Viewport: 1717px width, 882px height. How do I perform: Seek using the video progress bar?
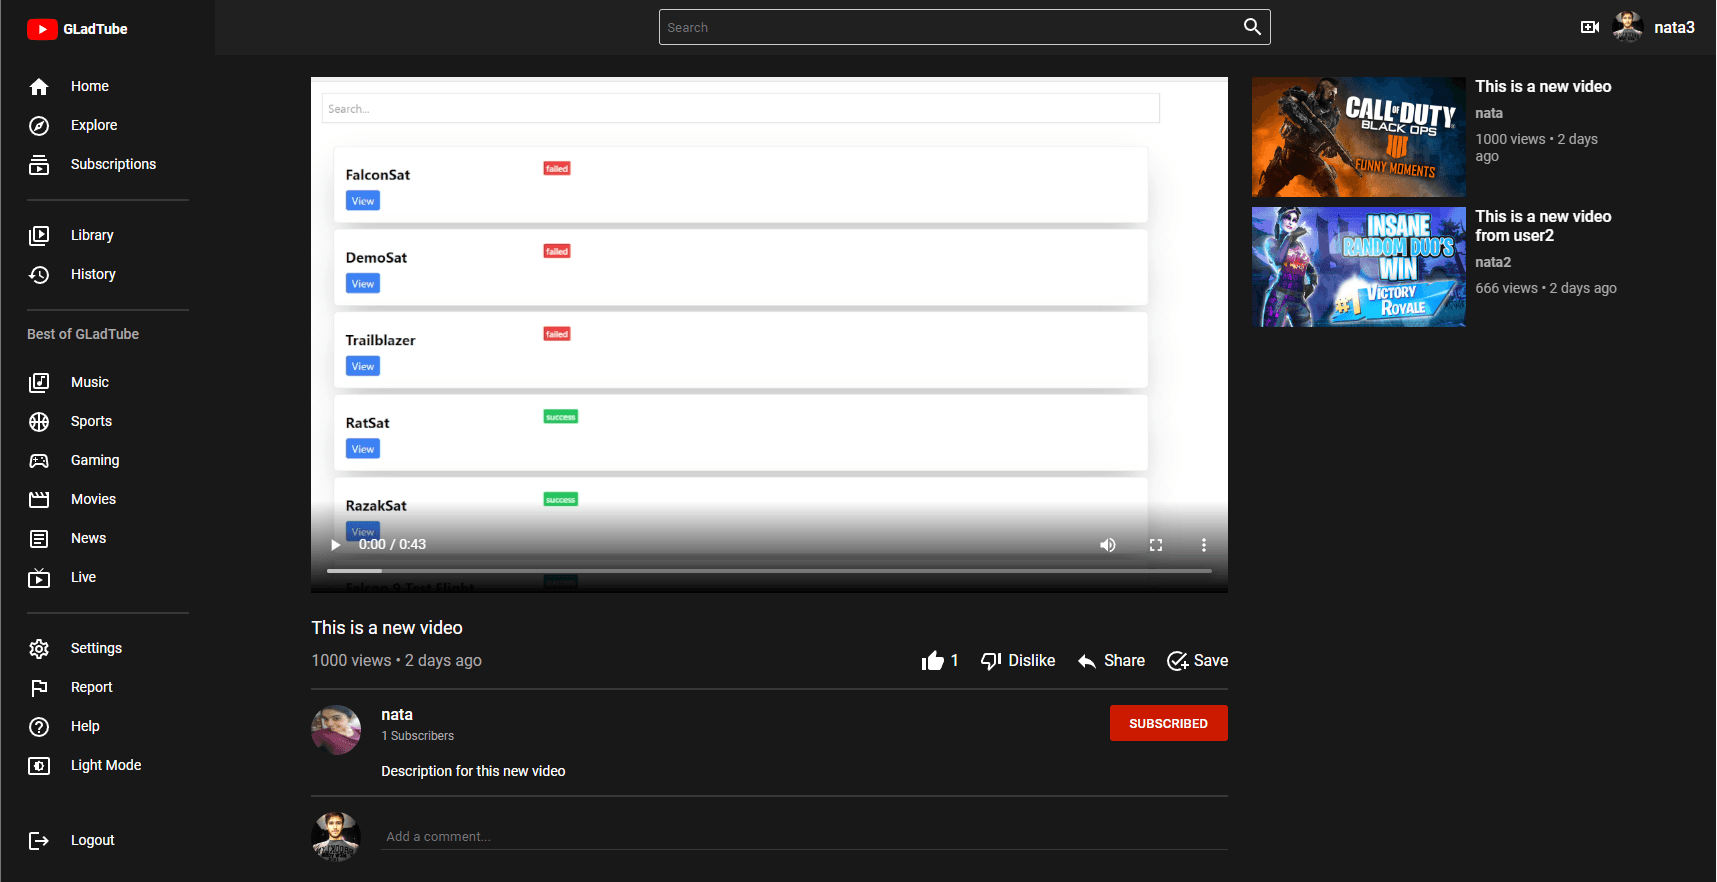pyautogui.click(x=768, y=571)
